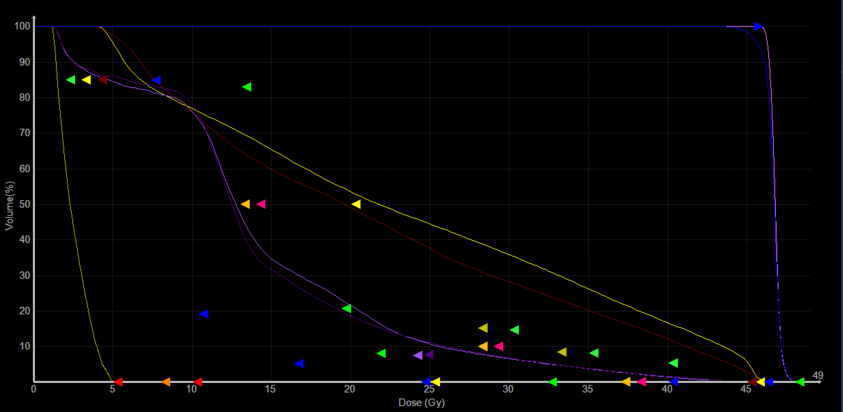
Task: Click the green marker at 15% volume near 30 Gy
Action: point(514,330)
